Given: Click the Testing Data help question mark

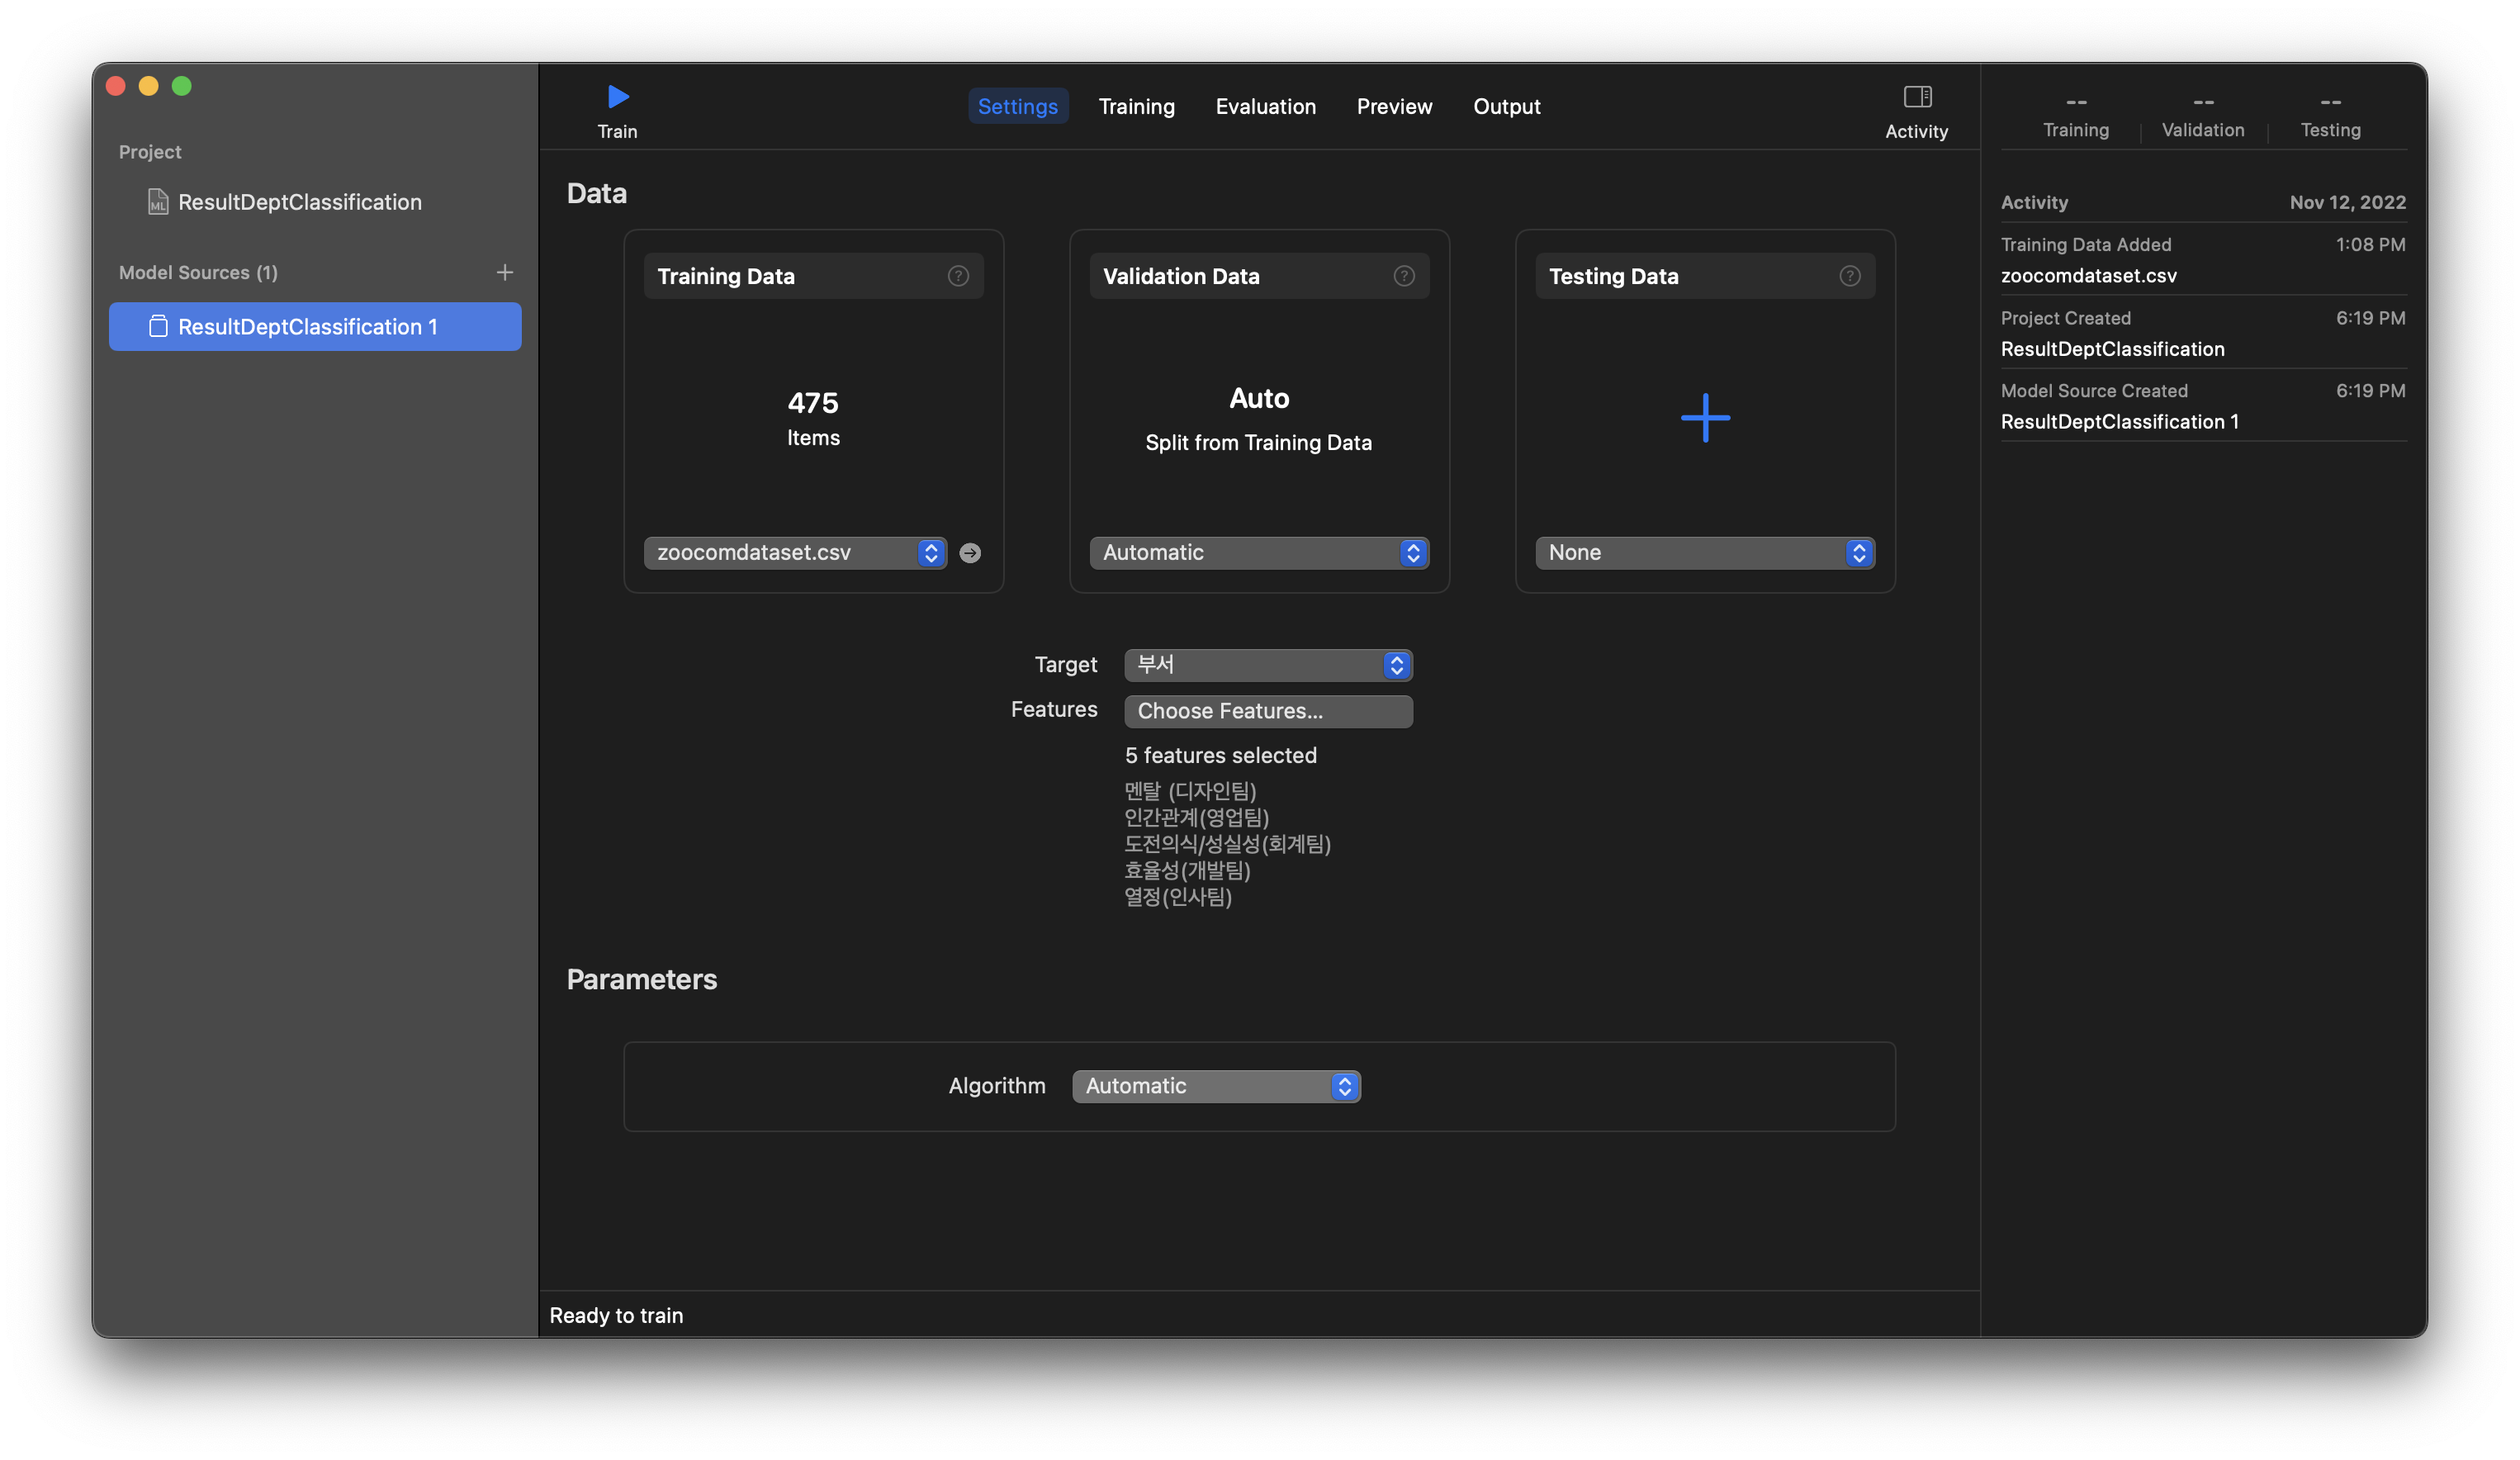Looking at the screenshot, I should (1849, 276).
